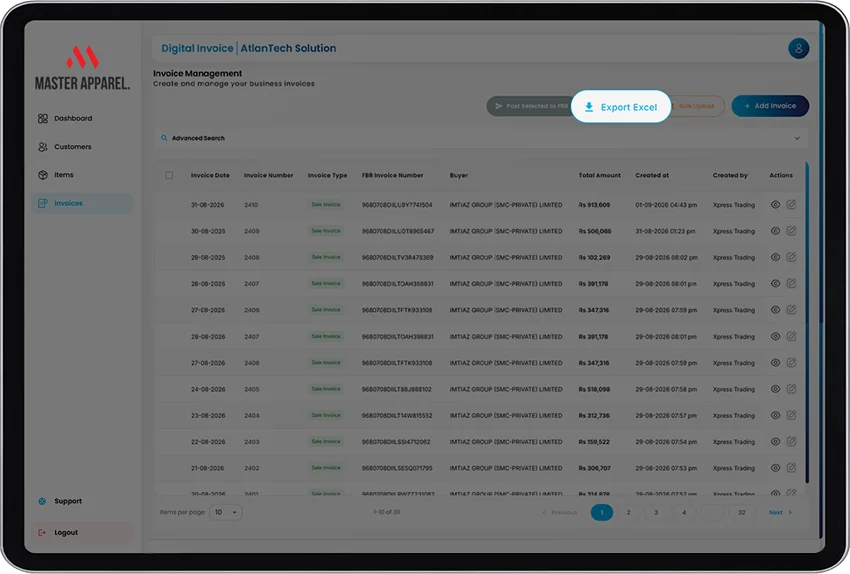Edit invoice 2404 with the pencil icon
Screen dimensions: 850x574
click(x=791, y=415)
